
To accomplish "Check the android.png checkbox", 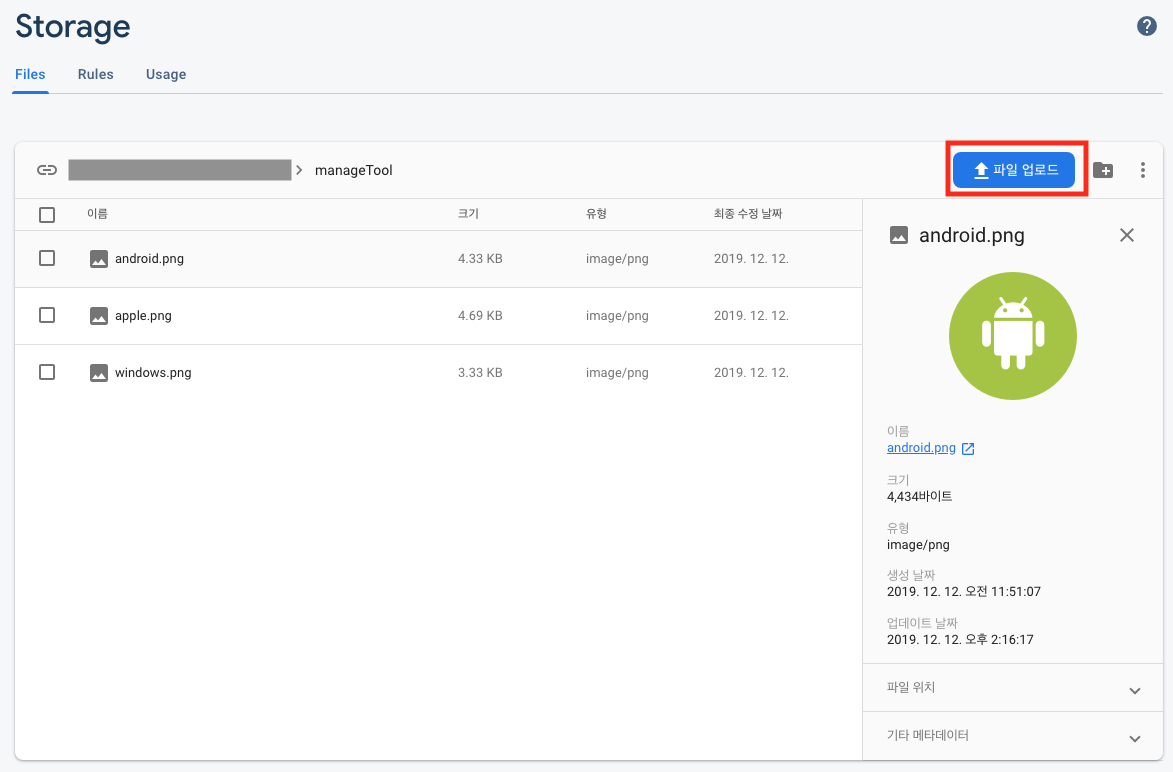I will [x=47, y=258].
